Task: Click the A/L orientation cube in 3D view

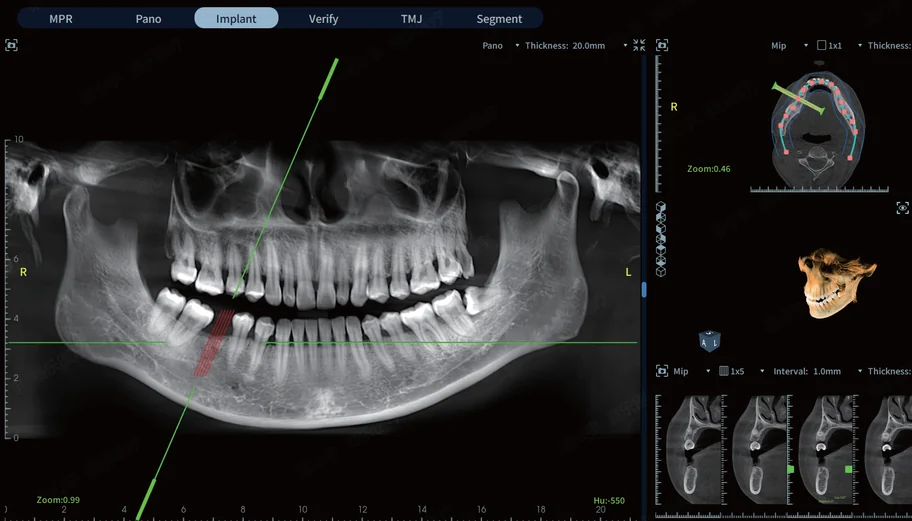Action: (710, 341)
